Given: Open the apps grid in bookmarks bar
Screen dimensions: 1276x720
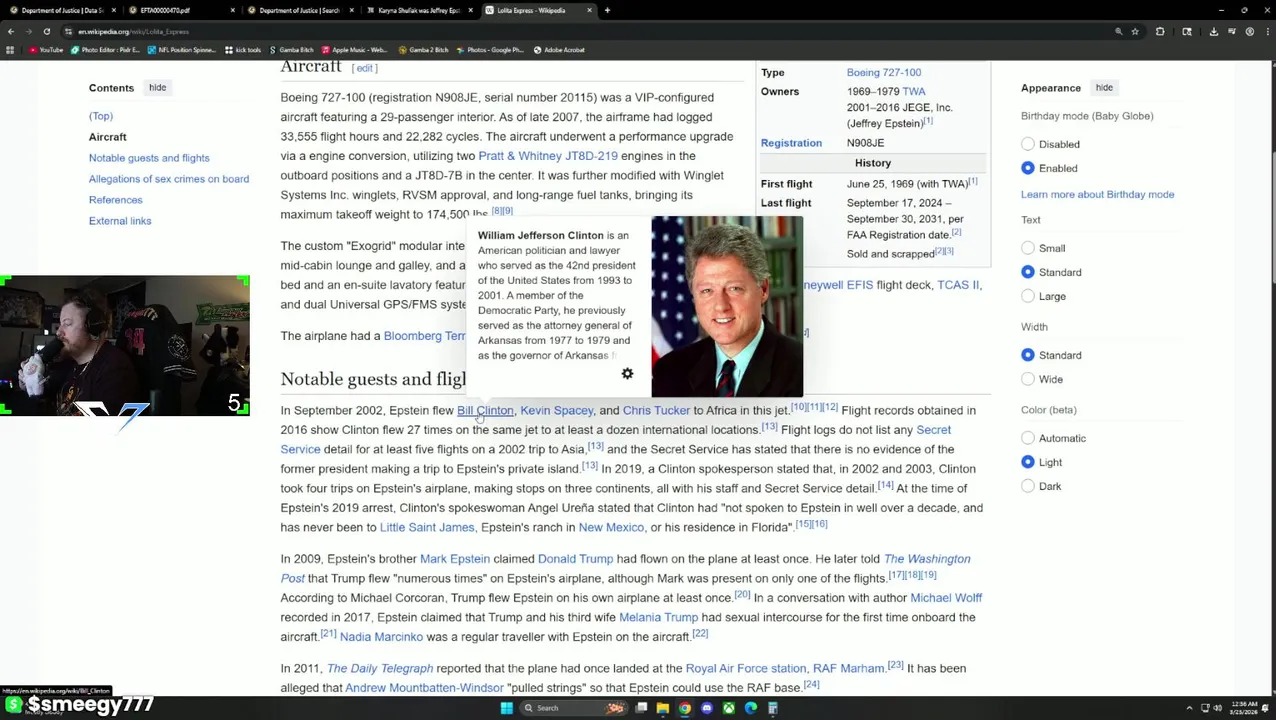Looking at the screenshot, I should coord(10,50).
